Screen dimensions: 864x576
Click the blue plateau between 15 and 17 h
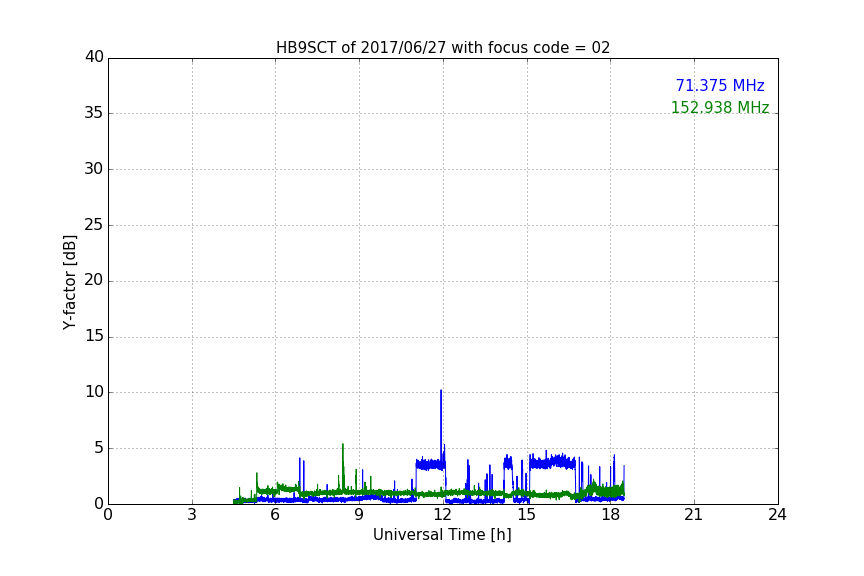pyautogui.click(x=552, y=462)
